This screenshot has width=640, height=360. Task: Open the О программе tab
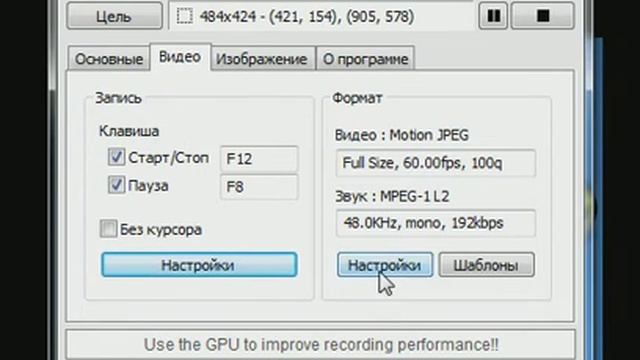coord(365,59)
